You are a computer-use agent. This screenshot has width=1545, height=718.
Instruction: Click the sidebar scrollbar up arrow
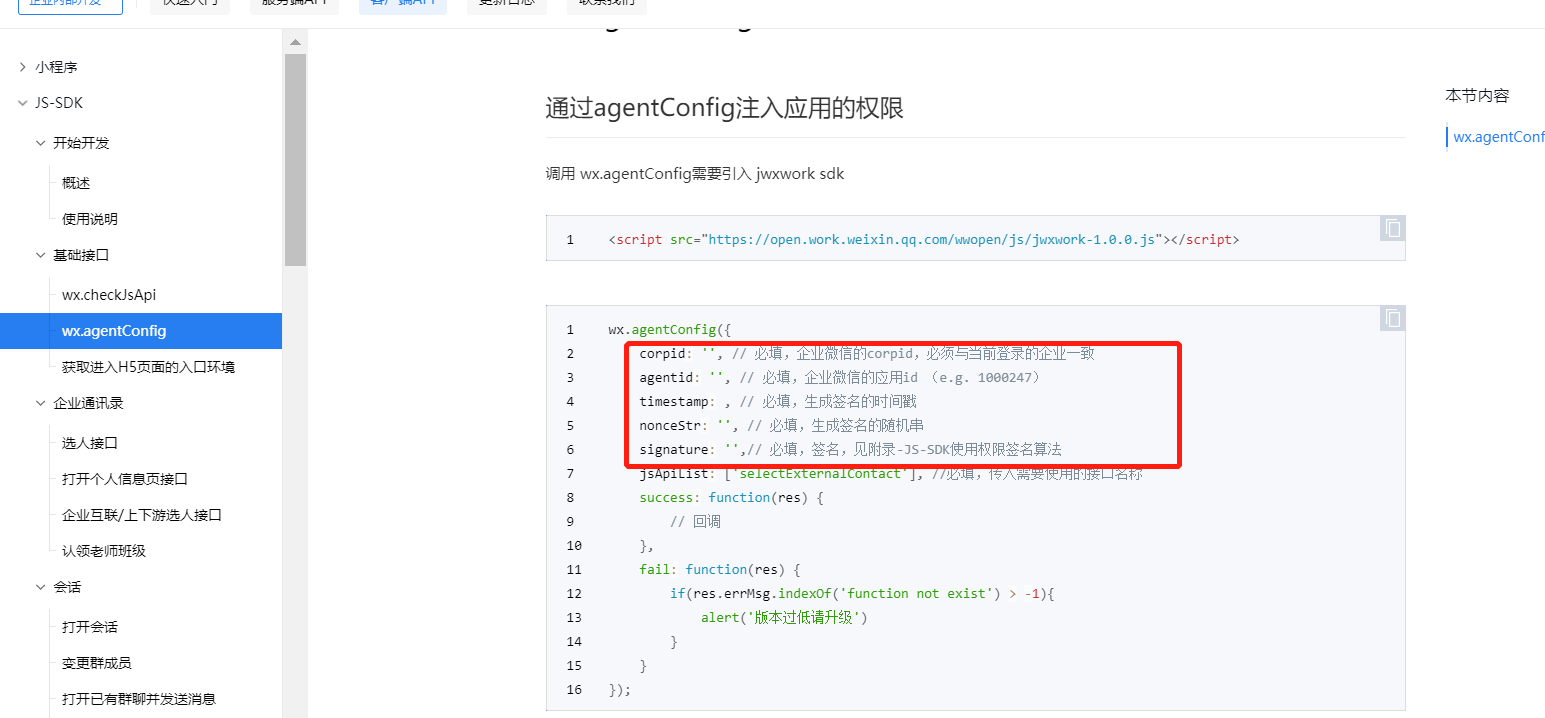(295, 43)
